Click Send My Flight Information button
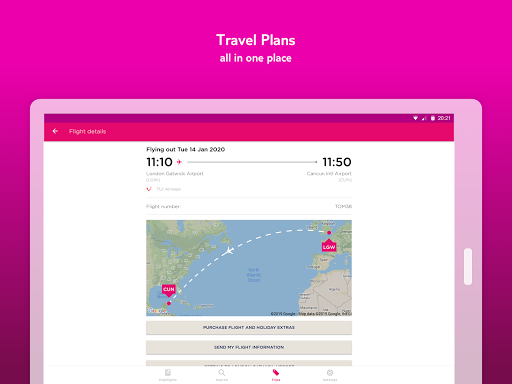Screen dimensions: 512x384 [x=249, y=347]
